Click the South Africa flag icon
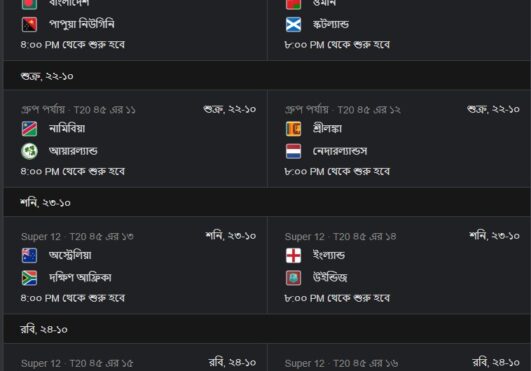 (x=29, y=278)
